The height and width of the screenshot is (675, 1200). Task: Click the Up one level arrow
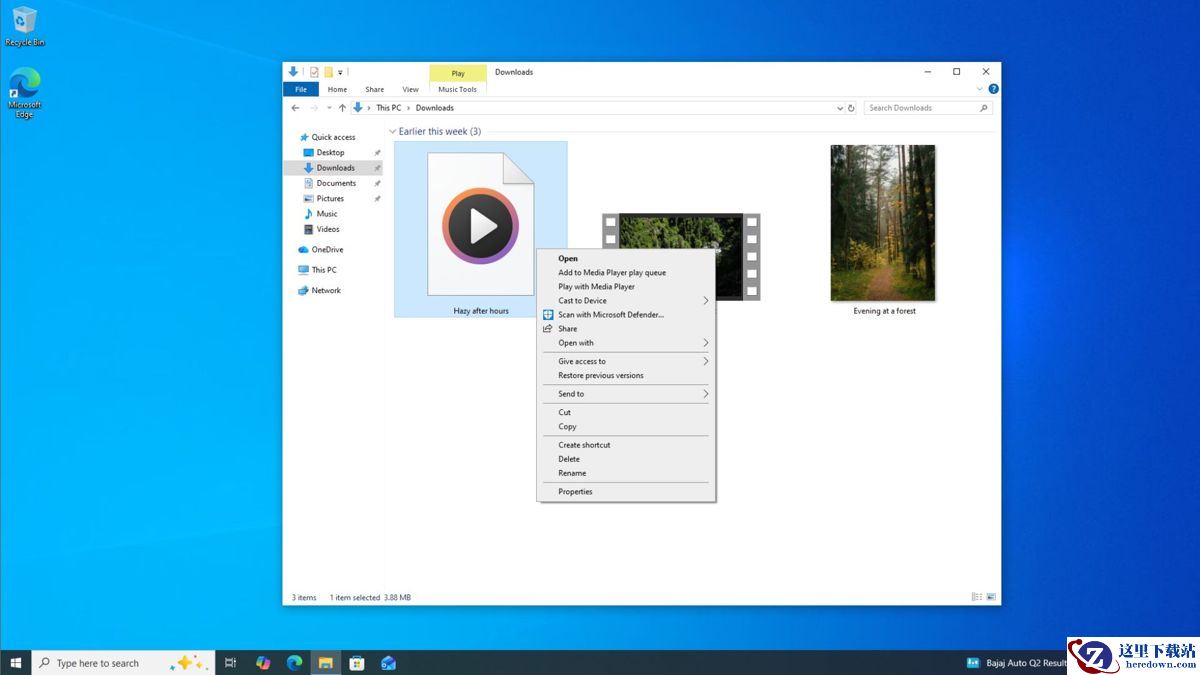tap(342, 108)
